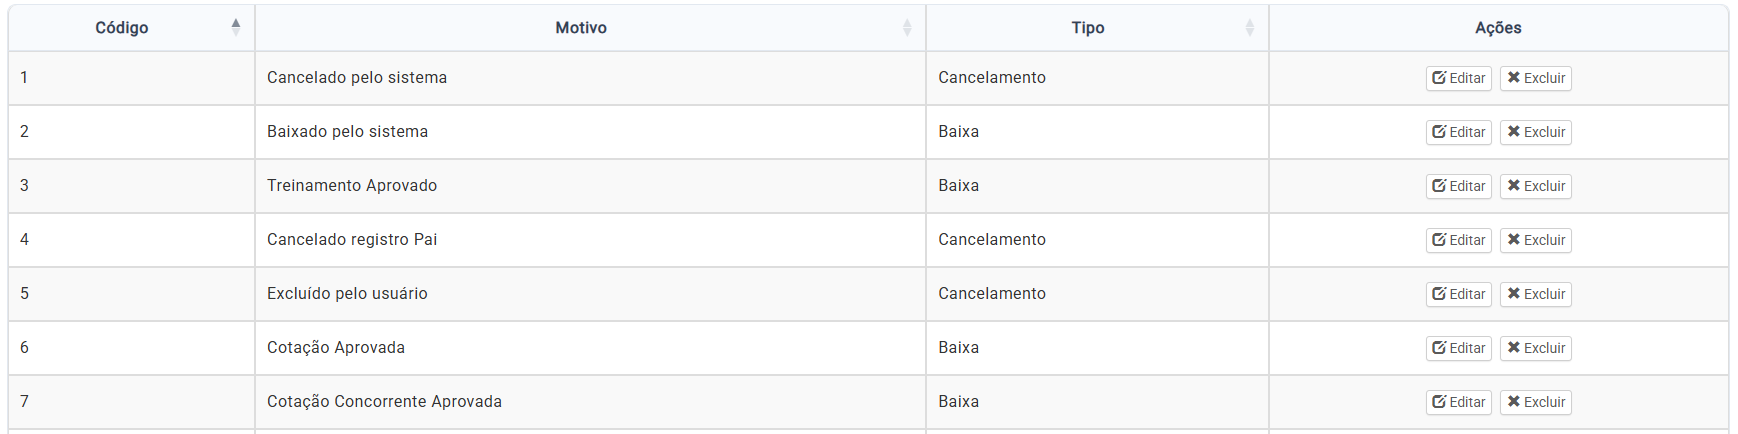Toggle sorting icon on Tipo column
The height and width of the screenshot is (434, 1738).
[1249, 28]
